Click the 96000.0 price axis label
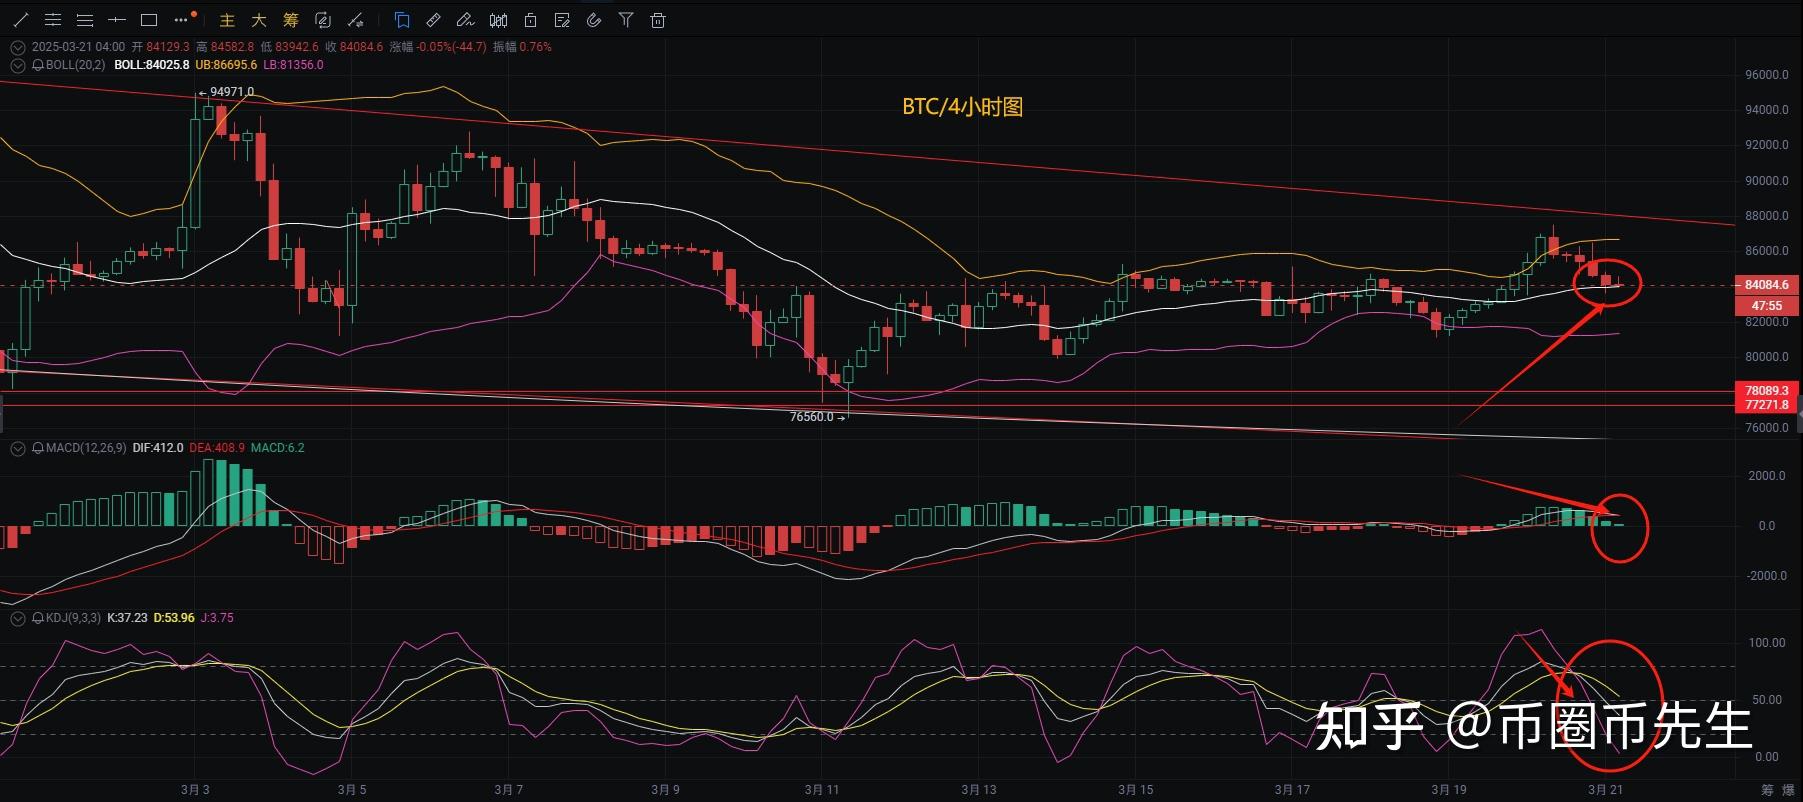The width and height of the screenshot is (1803, 802). tap(1767, 75)
